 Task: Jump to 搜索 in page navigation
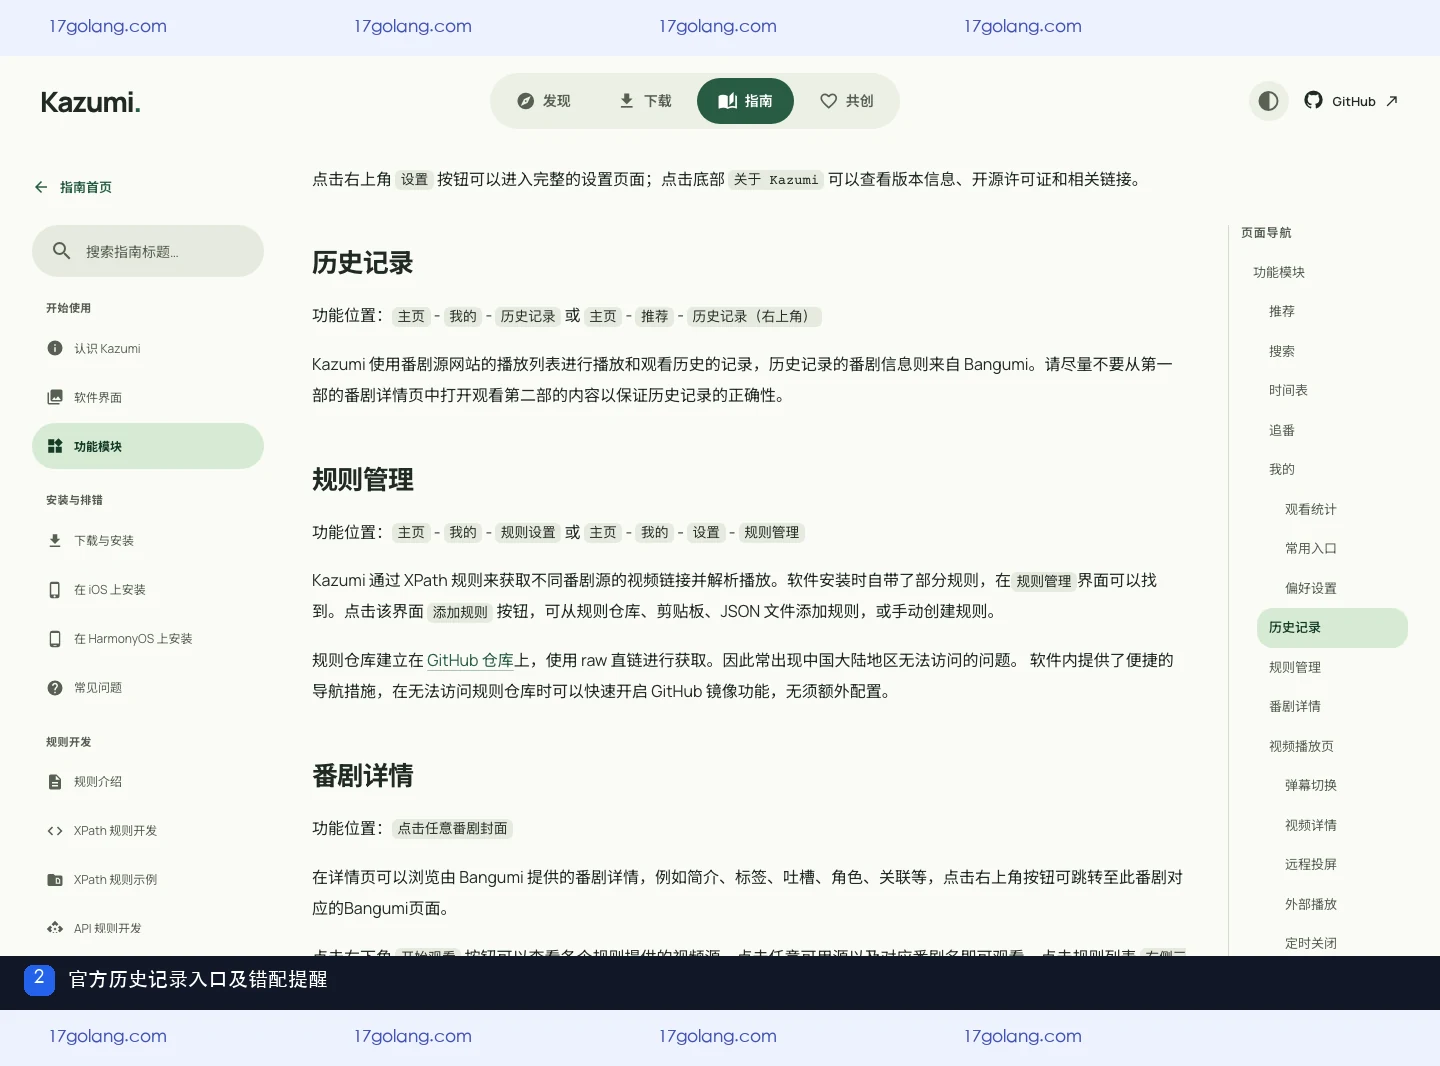coord(1282,351)
